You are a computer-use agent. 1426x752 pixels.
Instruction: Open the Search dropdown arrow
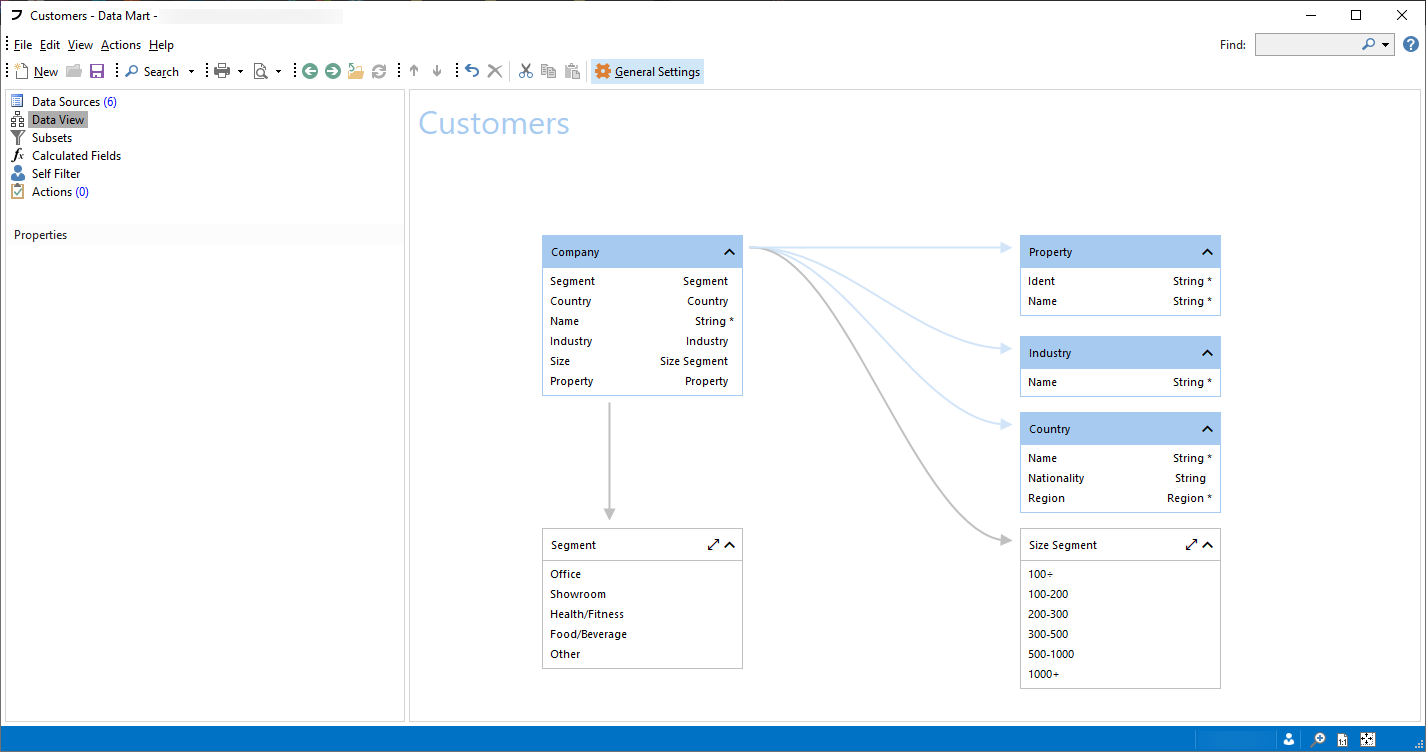[x=191, y=72]
